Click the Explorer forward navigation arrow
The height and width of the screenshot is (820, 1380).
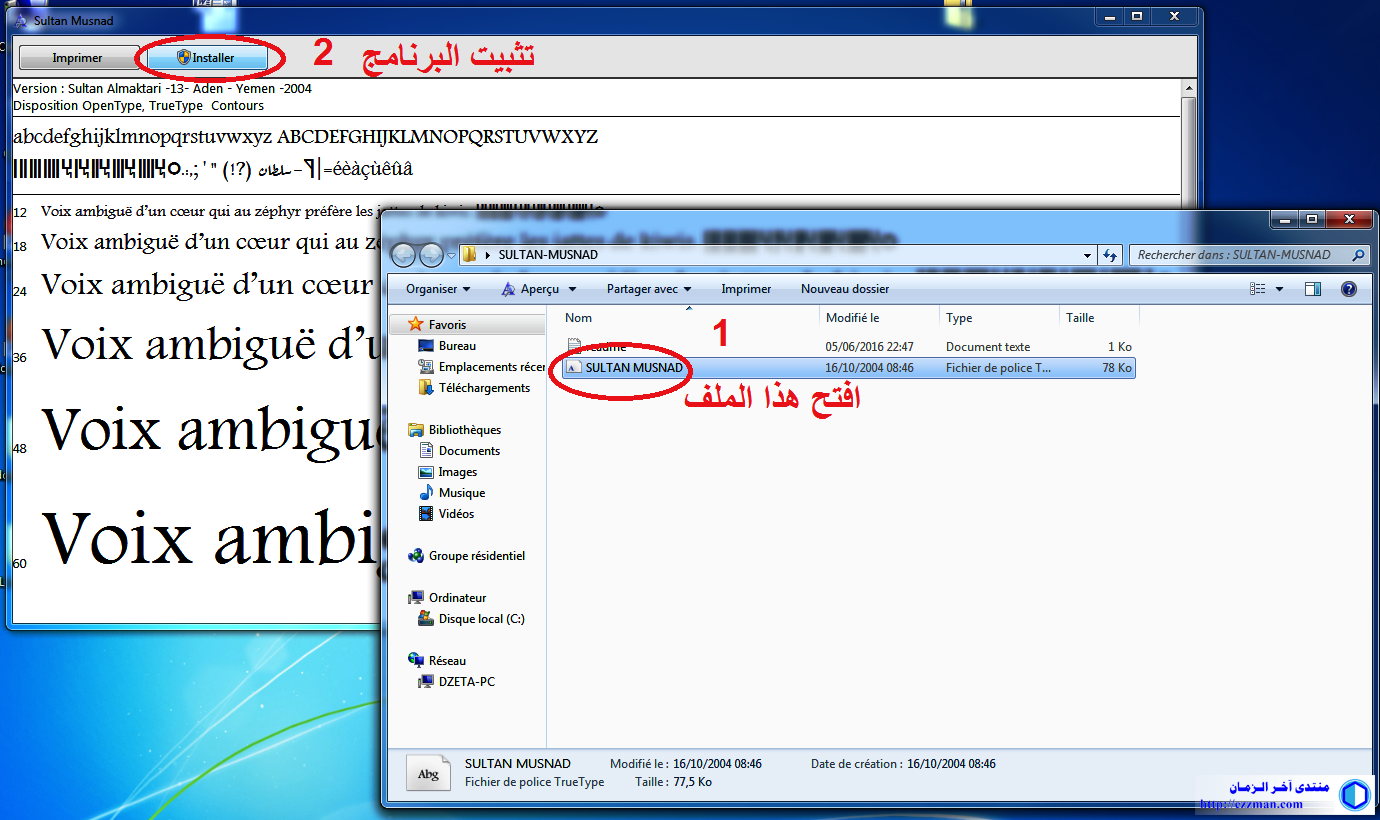pyautogui.click(x=431, y=255)
